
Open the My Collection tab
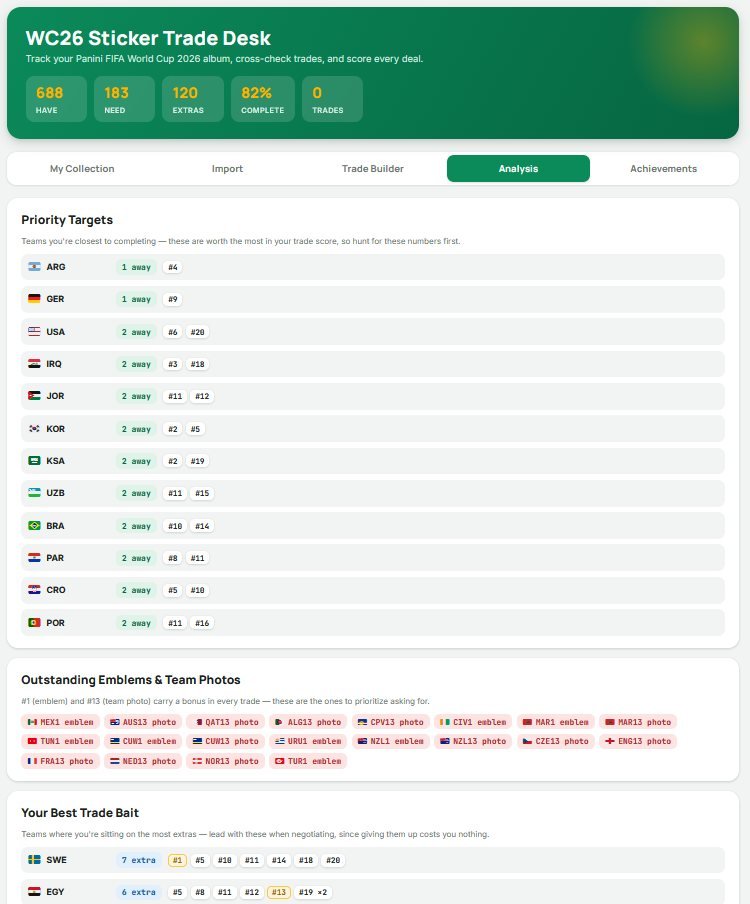click(x=82, y=168)
